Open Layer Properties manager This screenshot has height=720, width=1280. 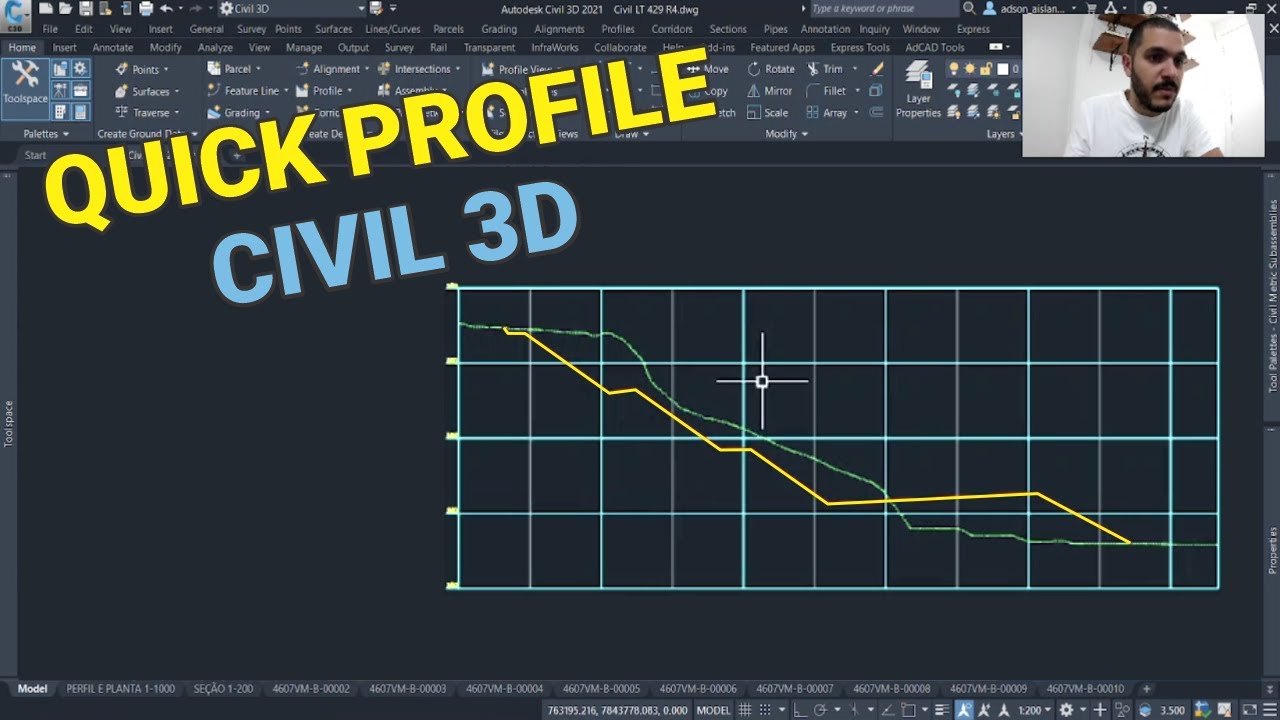tap(918, 90)
